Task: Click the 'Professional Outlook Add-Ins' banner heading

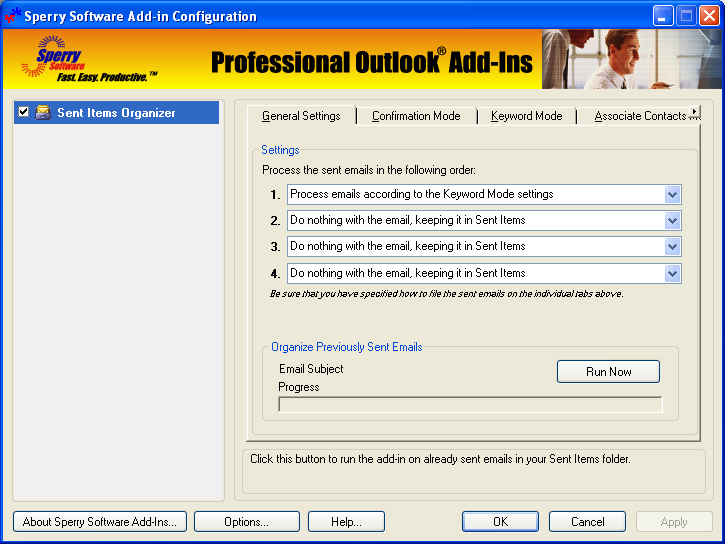Action: tap(372, 62)
